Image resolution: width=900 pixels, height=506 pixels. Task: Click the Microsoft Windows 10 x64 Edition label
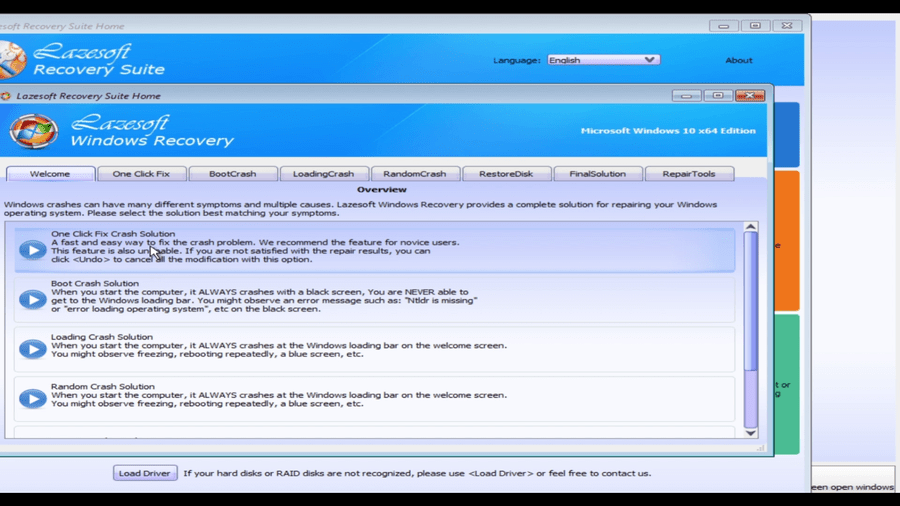click(668, 131)
